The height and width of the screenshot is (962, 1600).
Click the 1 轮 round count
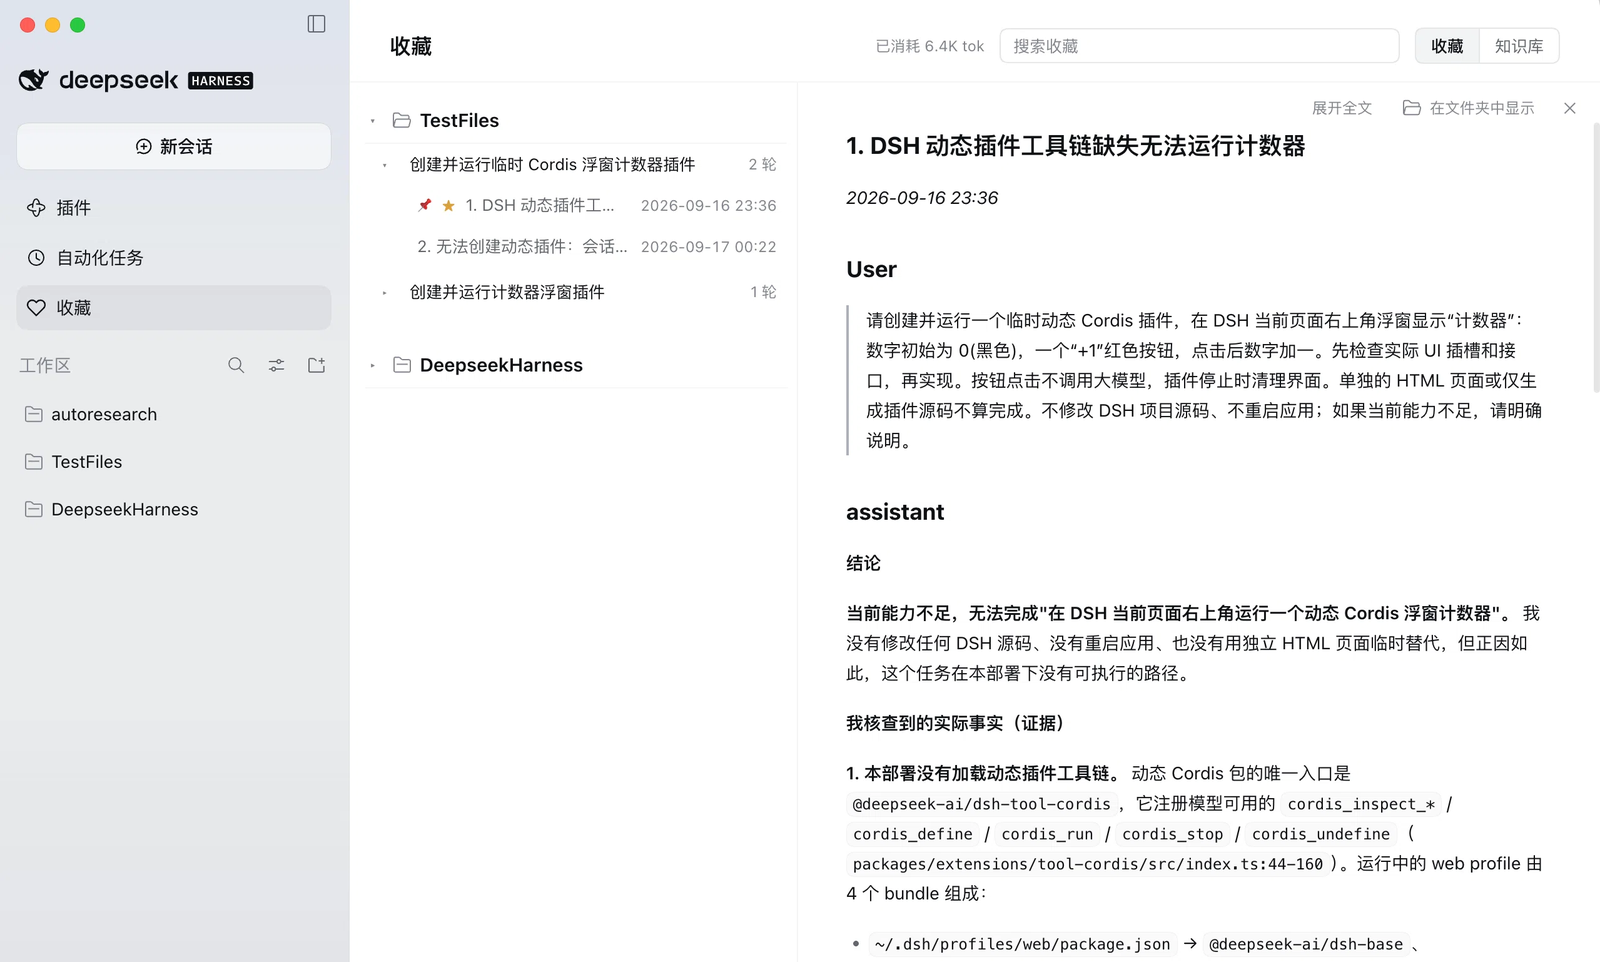pyautogui.click(x=763, y=292)
